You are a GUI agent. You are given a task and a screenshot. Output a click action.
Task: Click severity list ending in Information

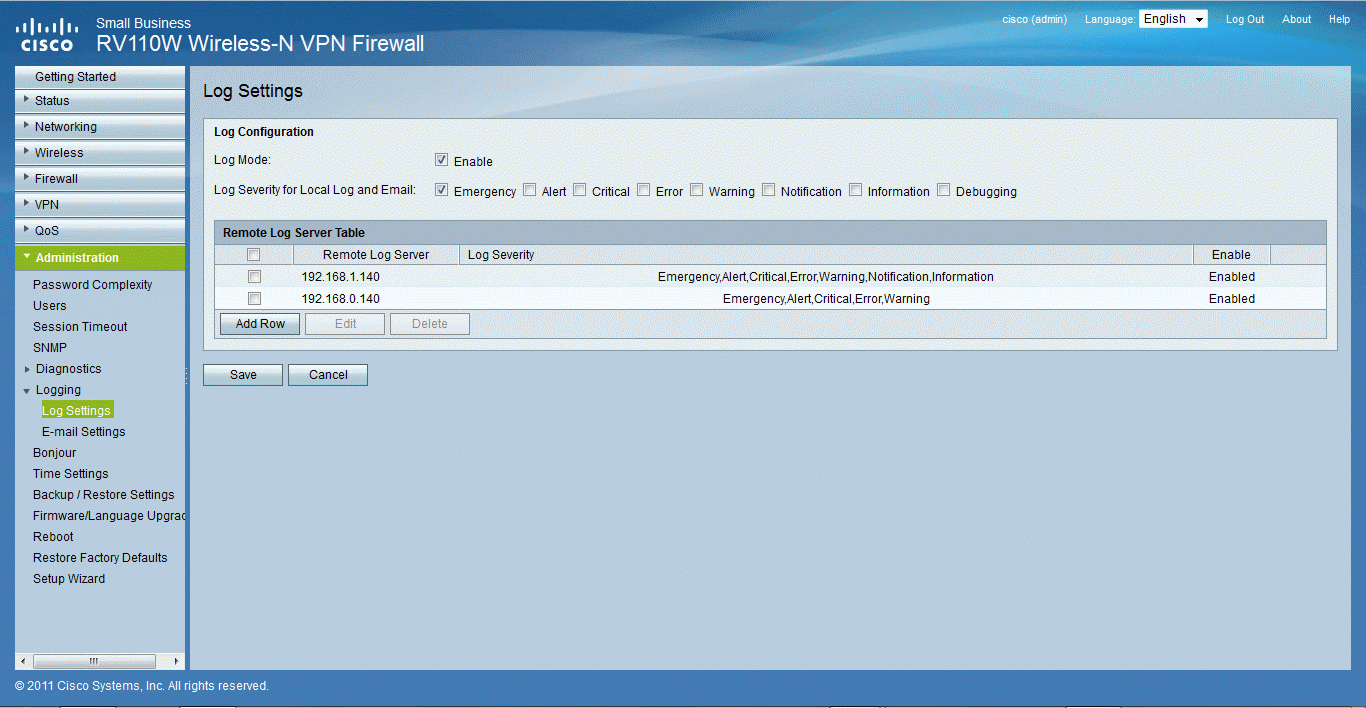point(826,277)
